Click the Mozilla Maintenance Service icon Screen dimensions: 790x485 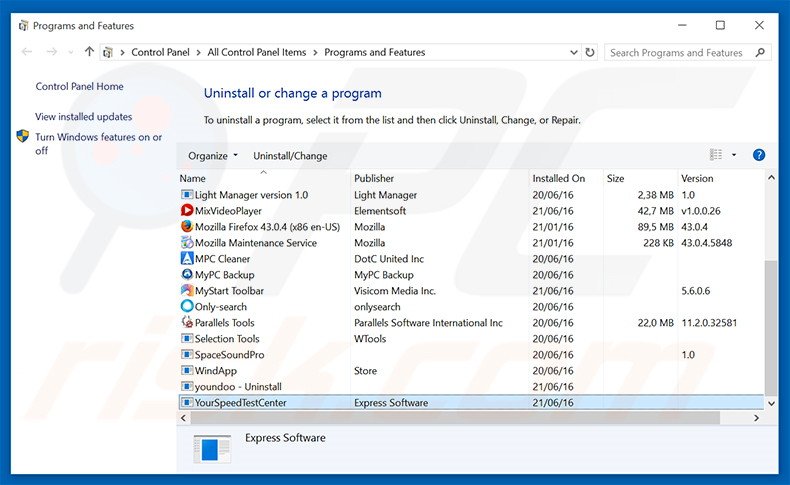coord(186,243)
